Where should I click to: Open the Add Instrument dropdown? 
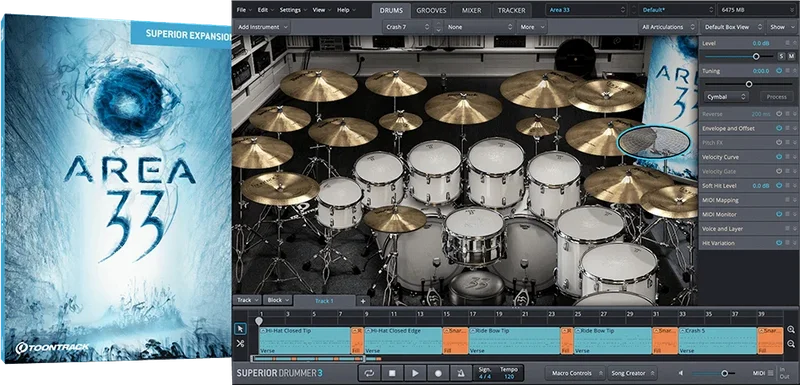(x=262, y=27)
